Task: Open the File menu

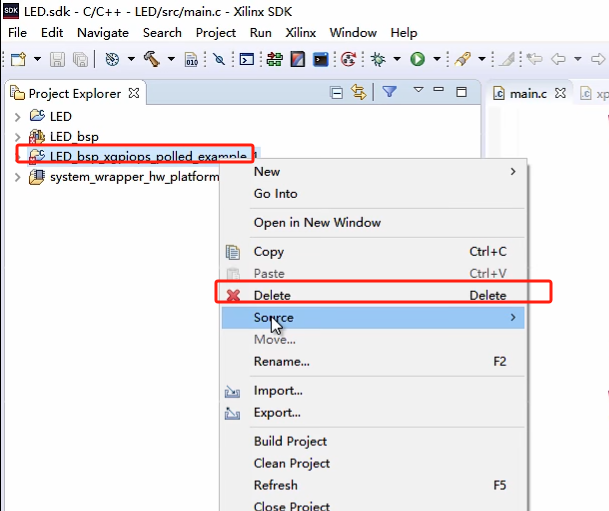Action: coord(17,33)
